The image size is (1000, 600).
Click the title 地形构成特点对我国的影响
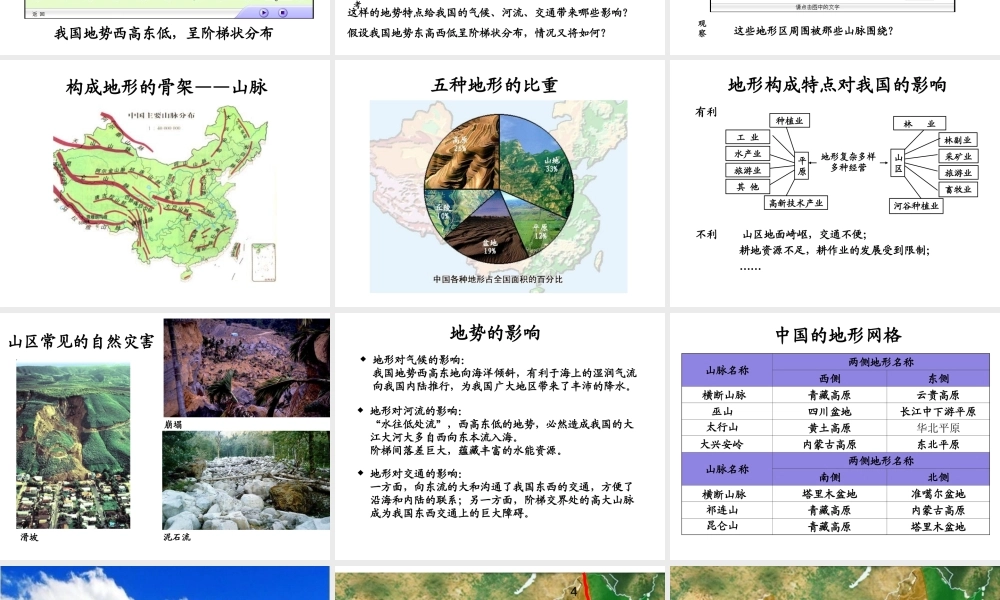[x=837, y=85]
